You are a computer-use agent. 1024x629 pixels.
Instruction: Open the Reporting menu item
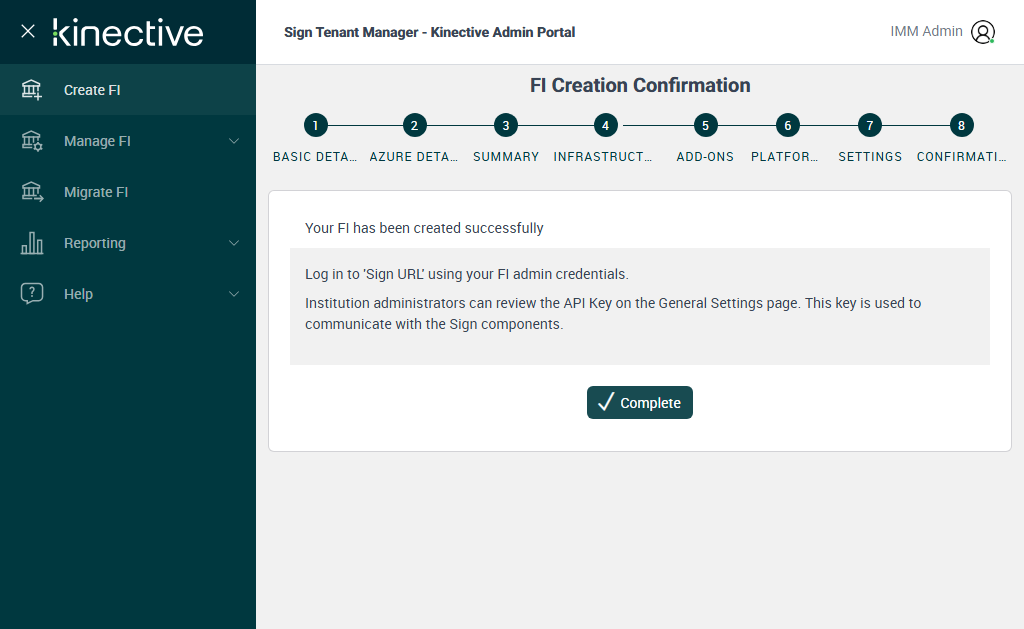coord(128,242)
